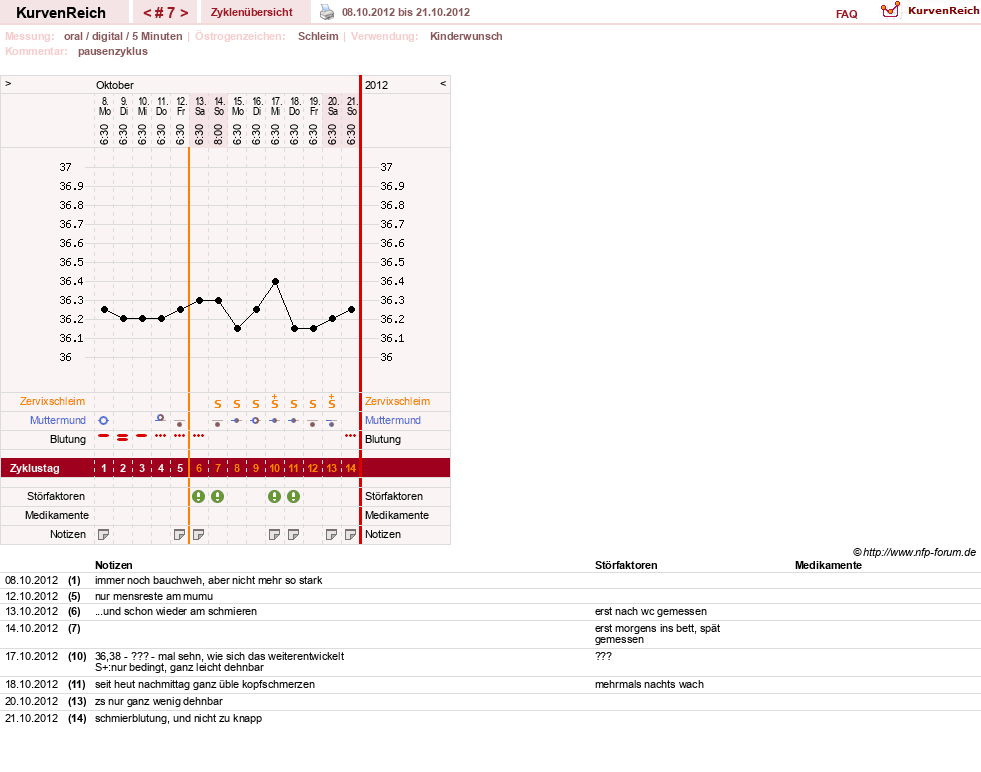Click the Blutung spotting dots on day 14
The image size is (981, 772).
(350, 435)
